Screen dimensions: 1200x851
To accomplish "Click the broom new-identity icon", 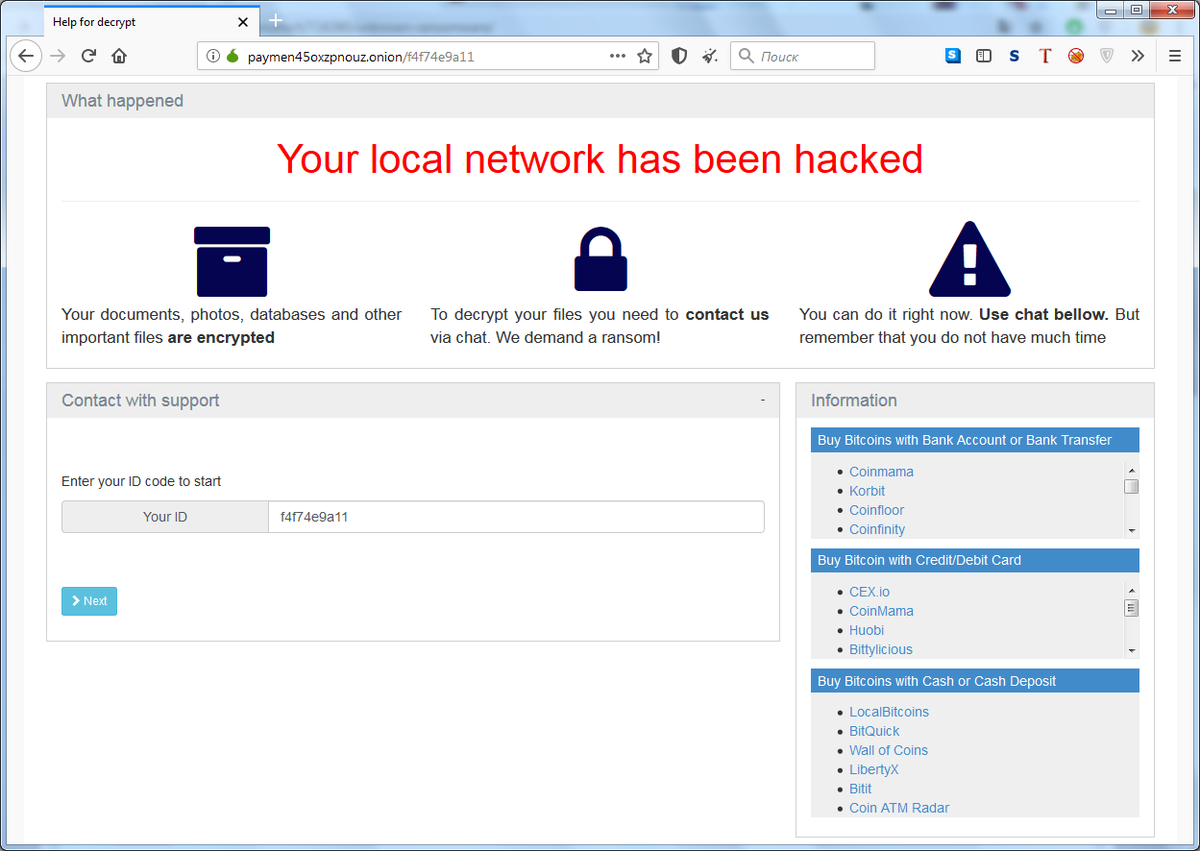I will 710,56.
